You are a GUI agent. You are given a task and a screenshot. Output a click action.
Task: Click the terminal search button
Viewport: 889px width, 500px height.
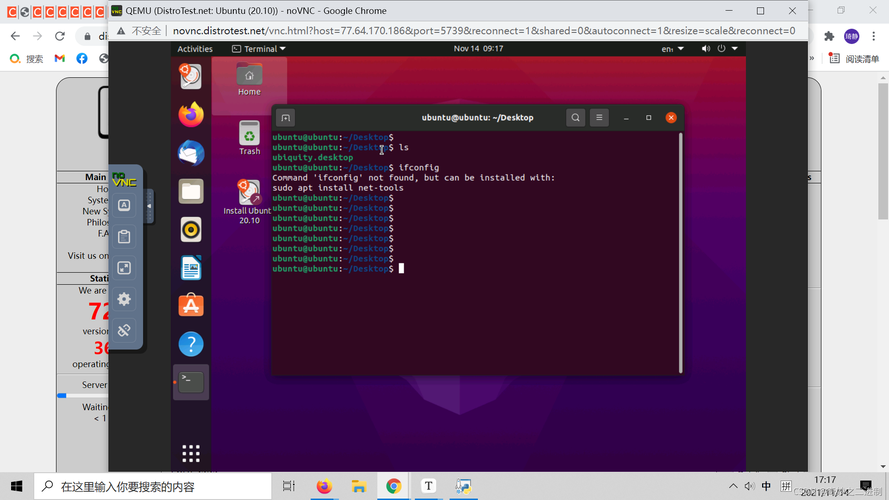(x=576, y=118)
